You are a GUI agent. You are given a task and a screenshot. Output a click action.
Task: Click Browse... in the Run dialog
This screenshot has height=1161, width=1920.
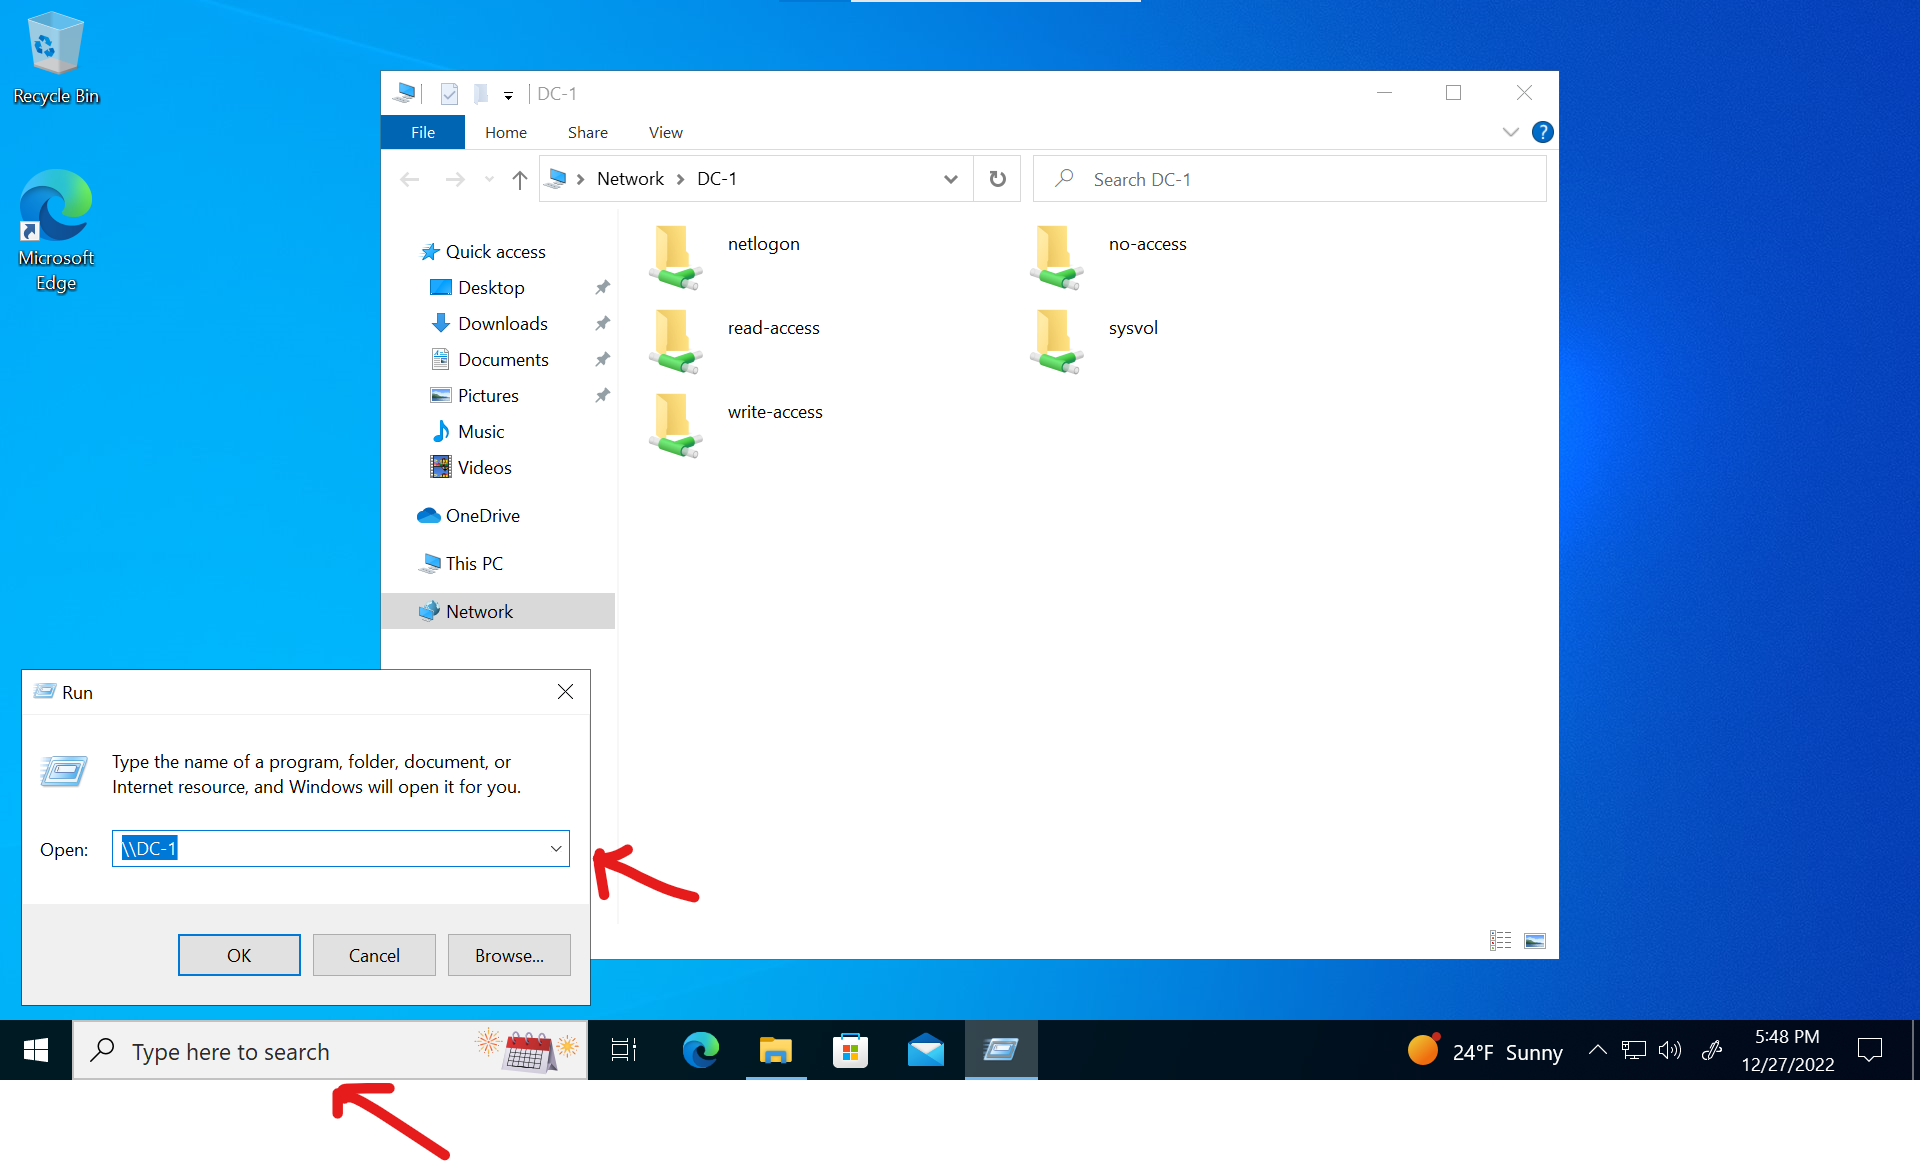pos(509,955)
